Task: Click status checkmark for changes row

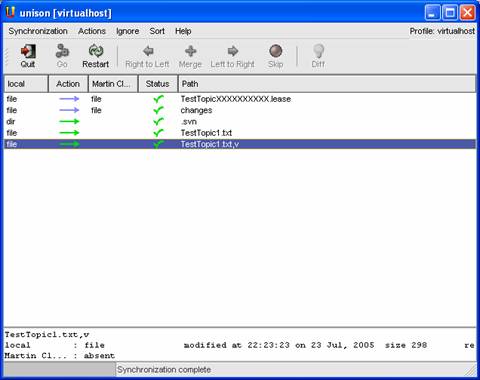Action: 158,110
